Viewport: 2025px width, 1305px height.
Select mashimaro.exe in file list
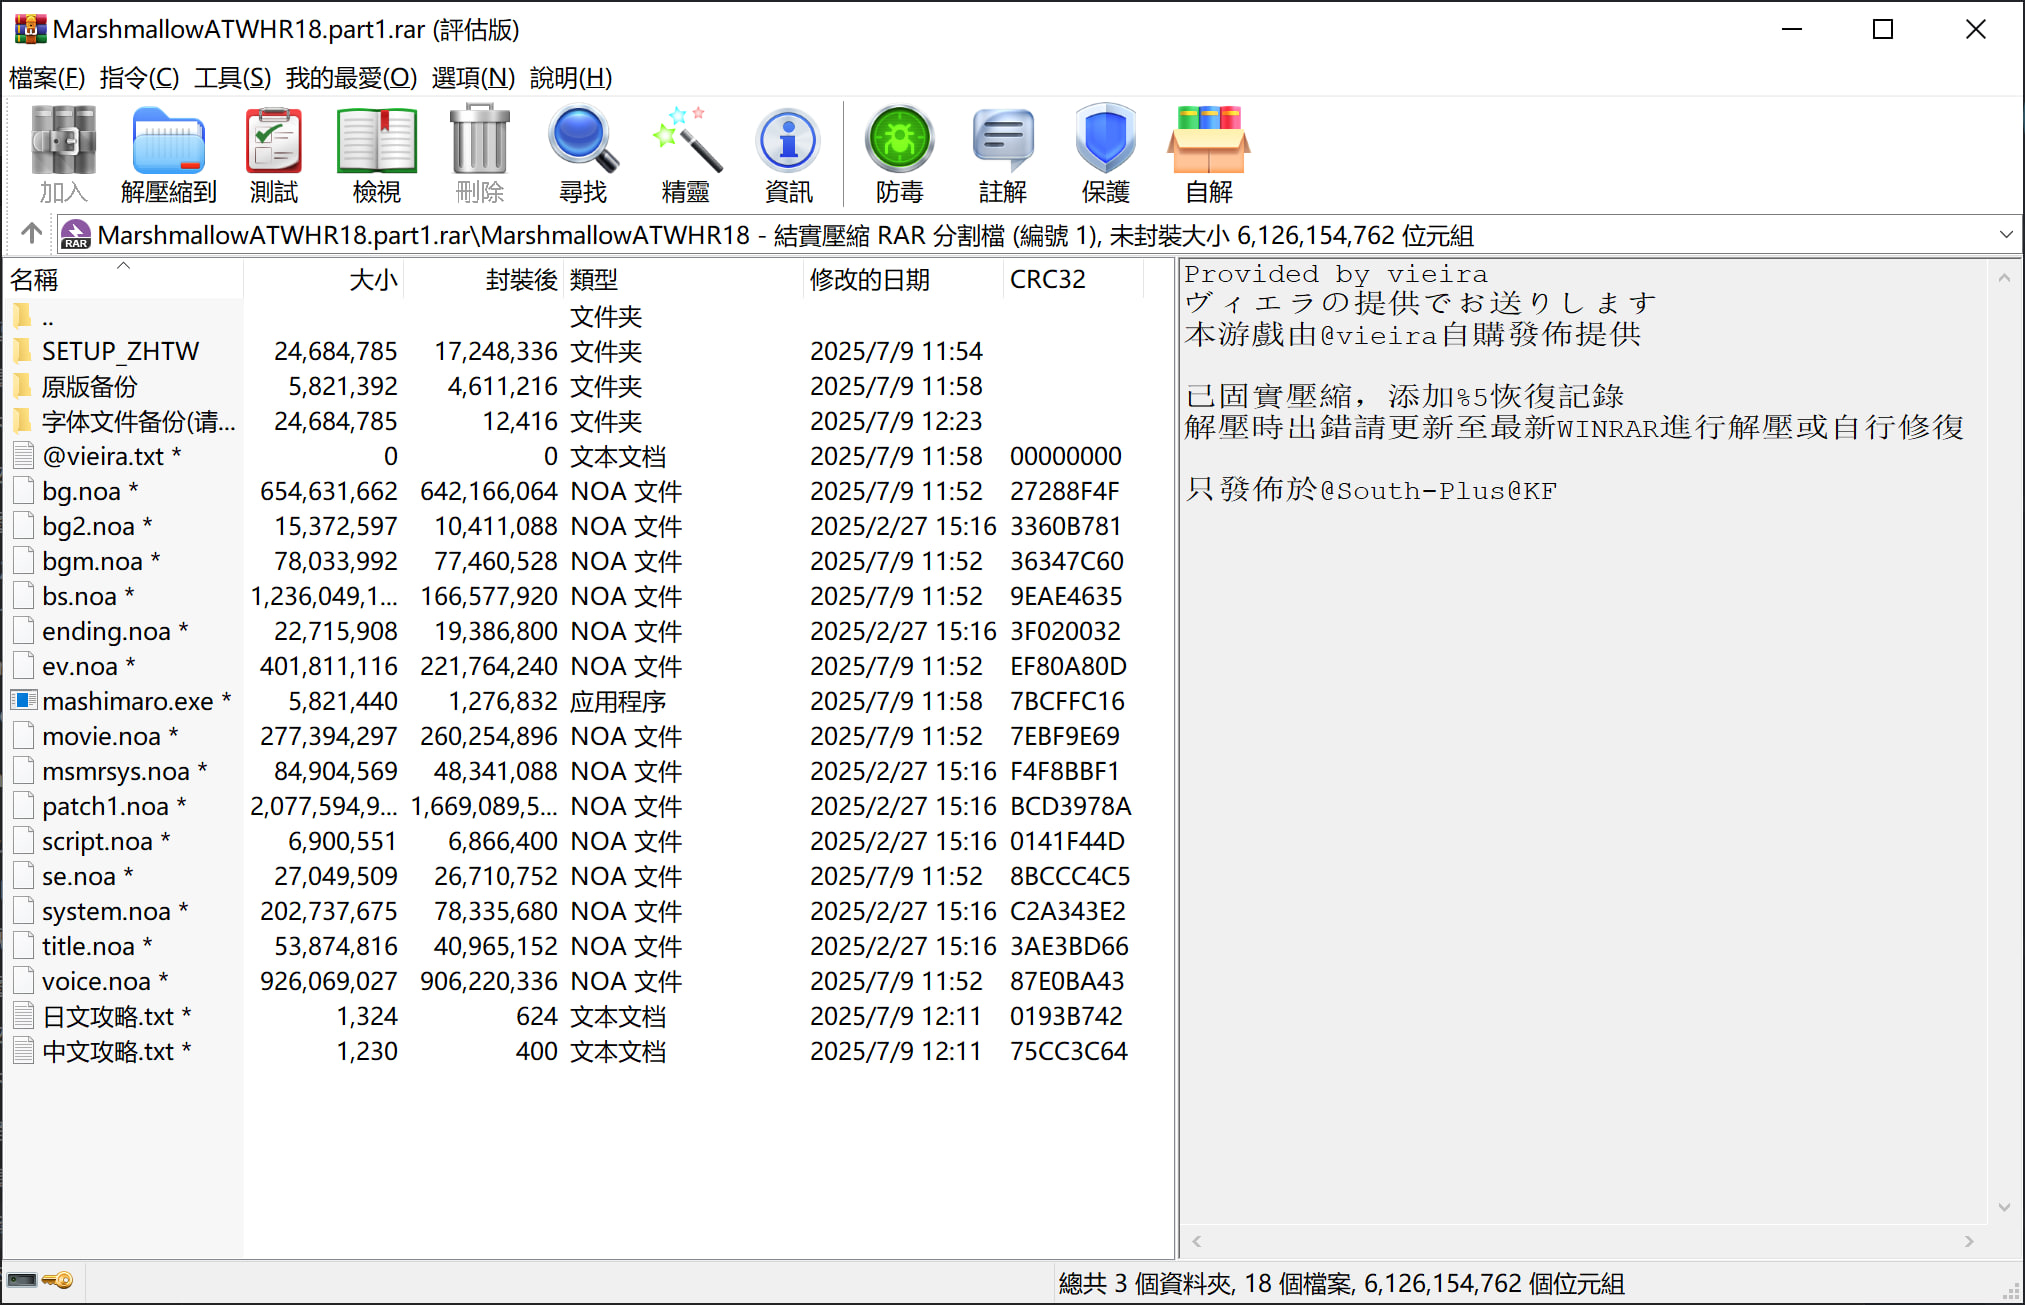(127, 701)
